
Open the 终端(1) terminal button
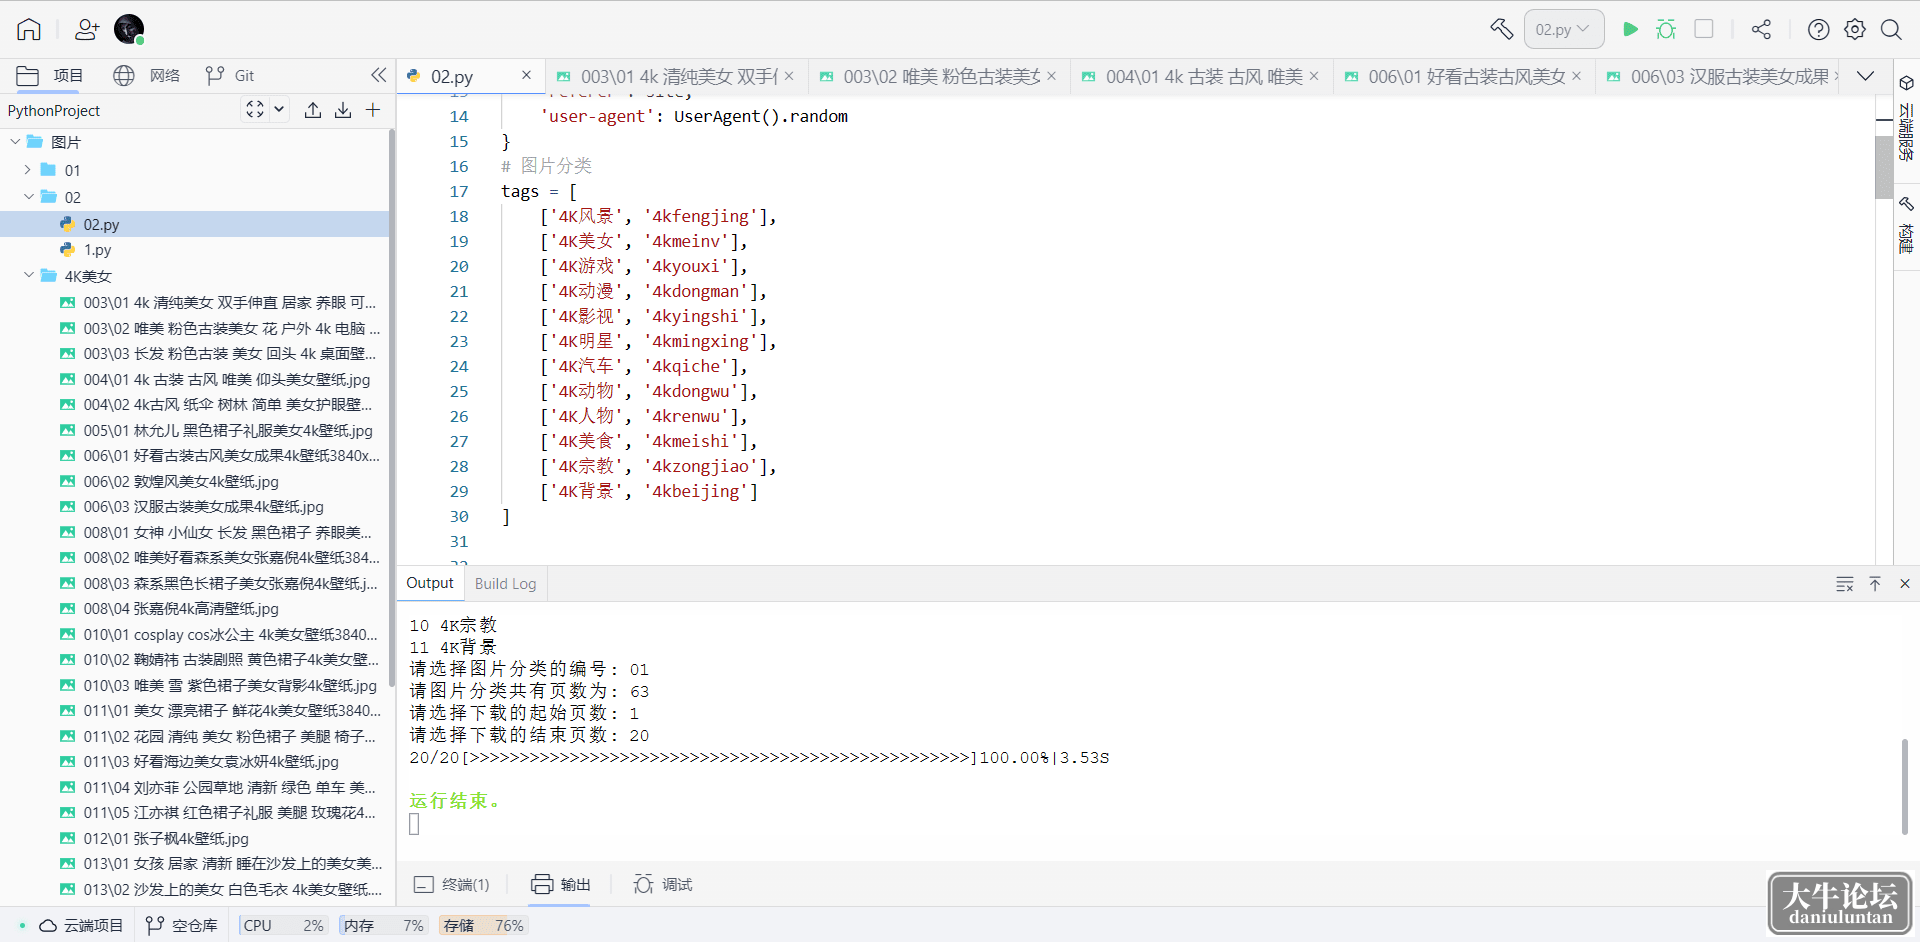coord(452,884)
